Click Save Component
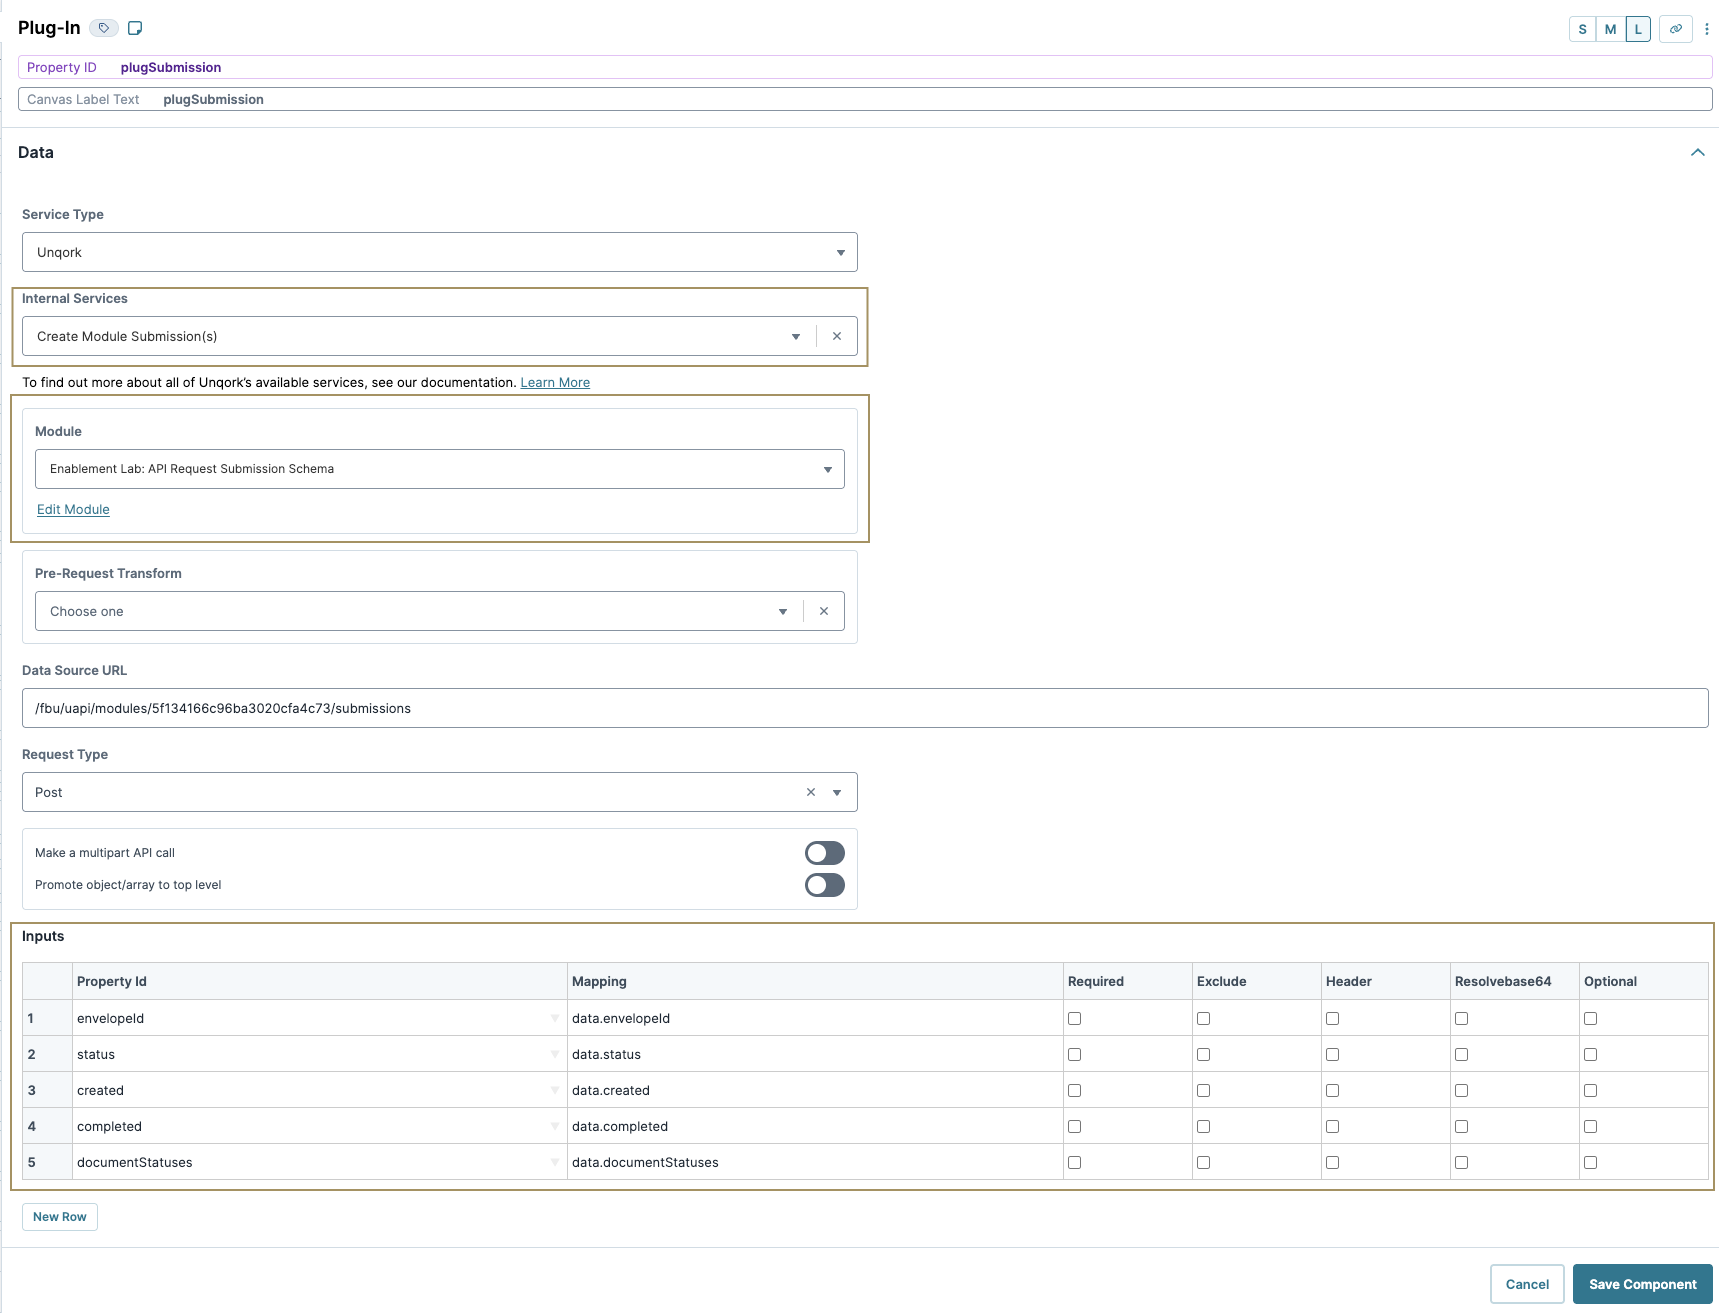 coord(1642,1283)
